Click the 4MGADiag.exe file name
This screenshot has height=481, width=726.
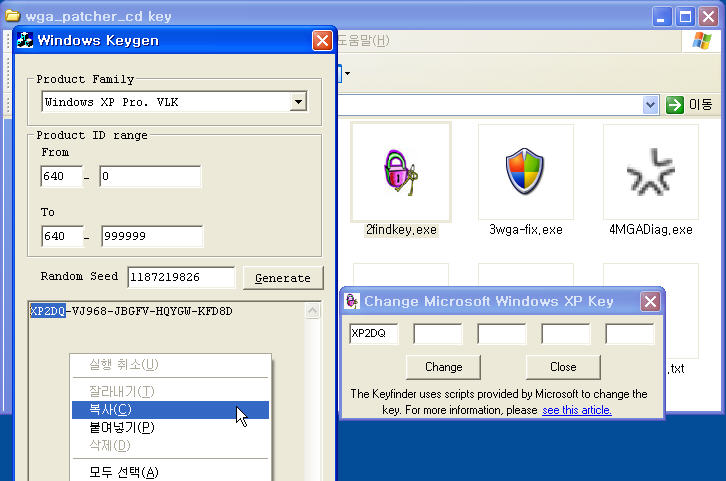[x=651, y=230]
